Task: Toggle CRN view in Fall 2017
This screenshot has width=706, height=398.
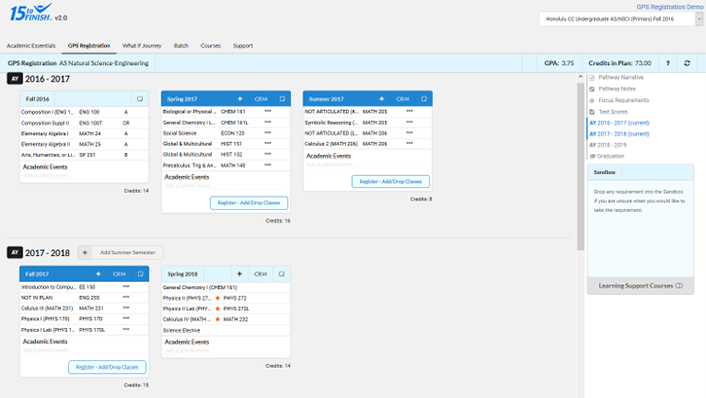Action: coord(119,274)
